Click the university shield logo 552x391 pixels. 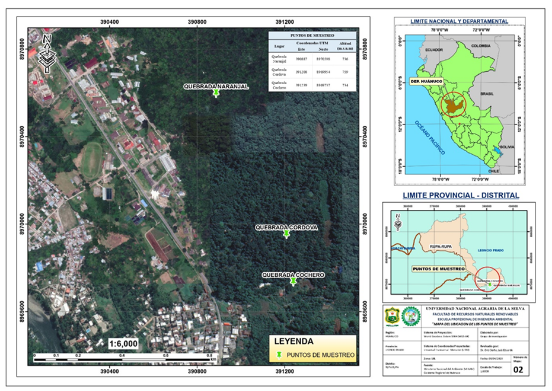coord(392,316)
